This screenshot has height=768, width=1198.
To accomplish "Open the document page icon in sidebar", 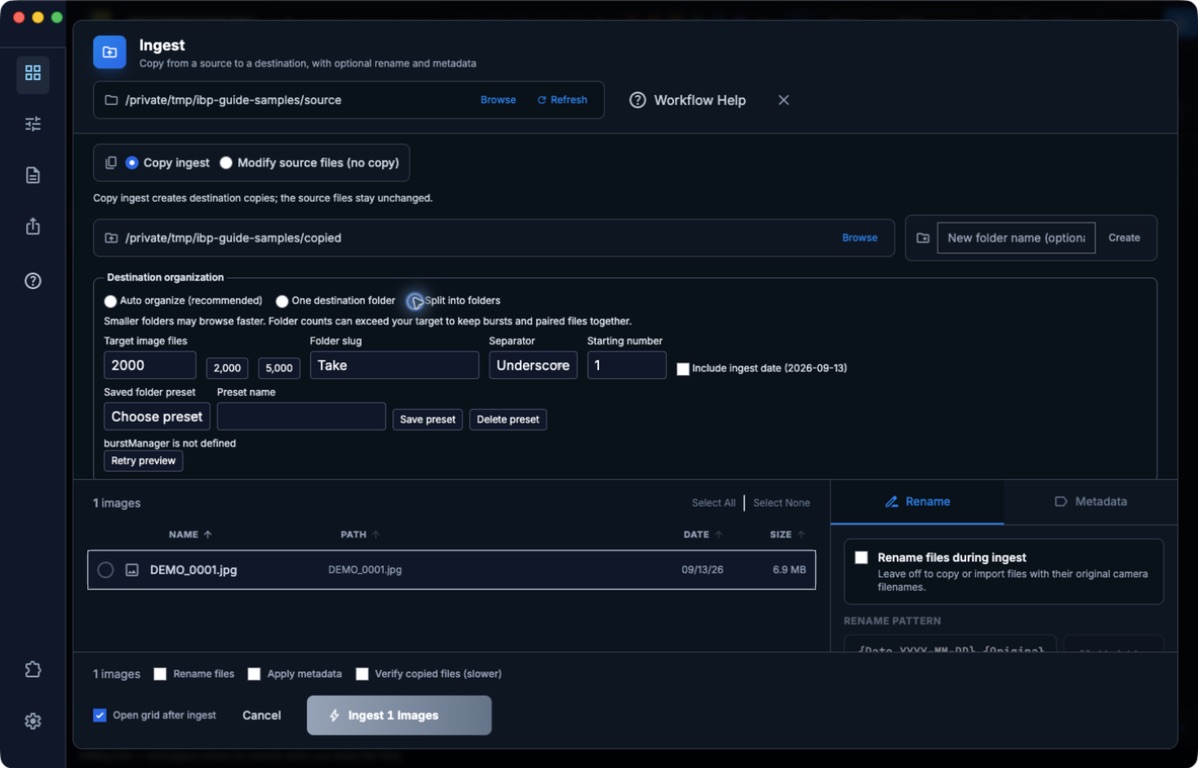I will pos(33,175).
